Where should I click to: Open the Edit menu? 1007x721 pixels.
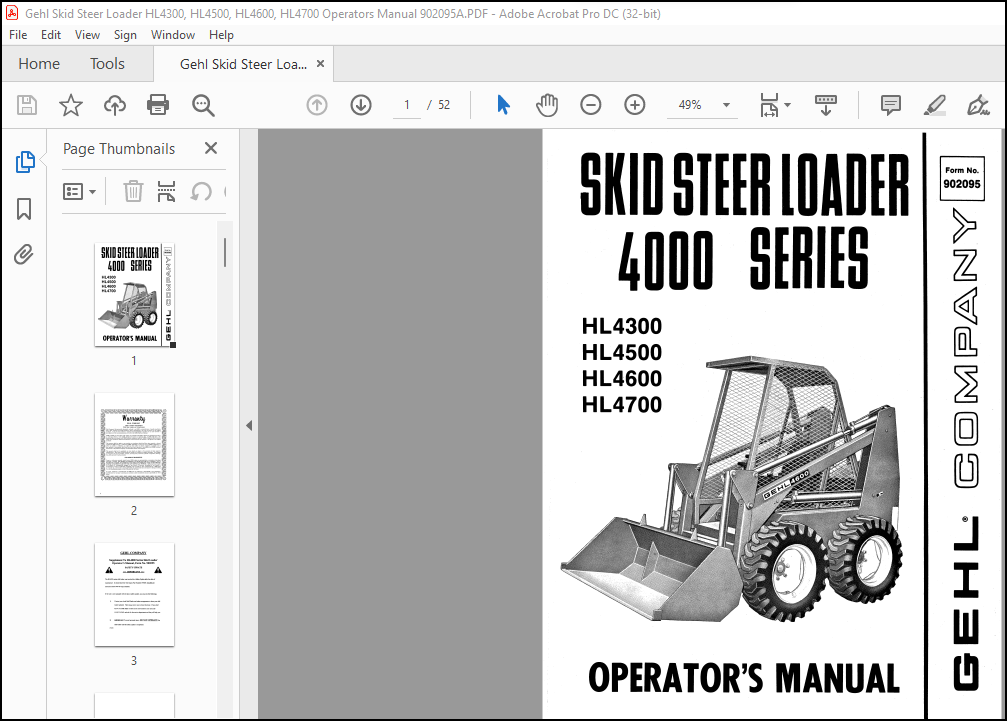51,35
